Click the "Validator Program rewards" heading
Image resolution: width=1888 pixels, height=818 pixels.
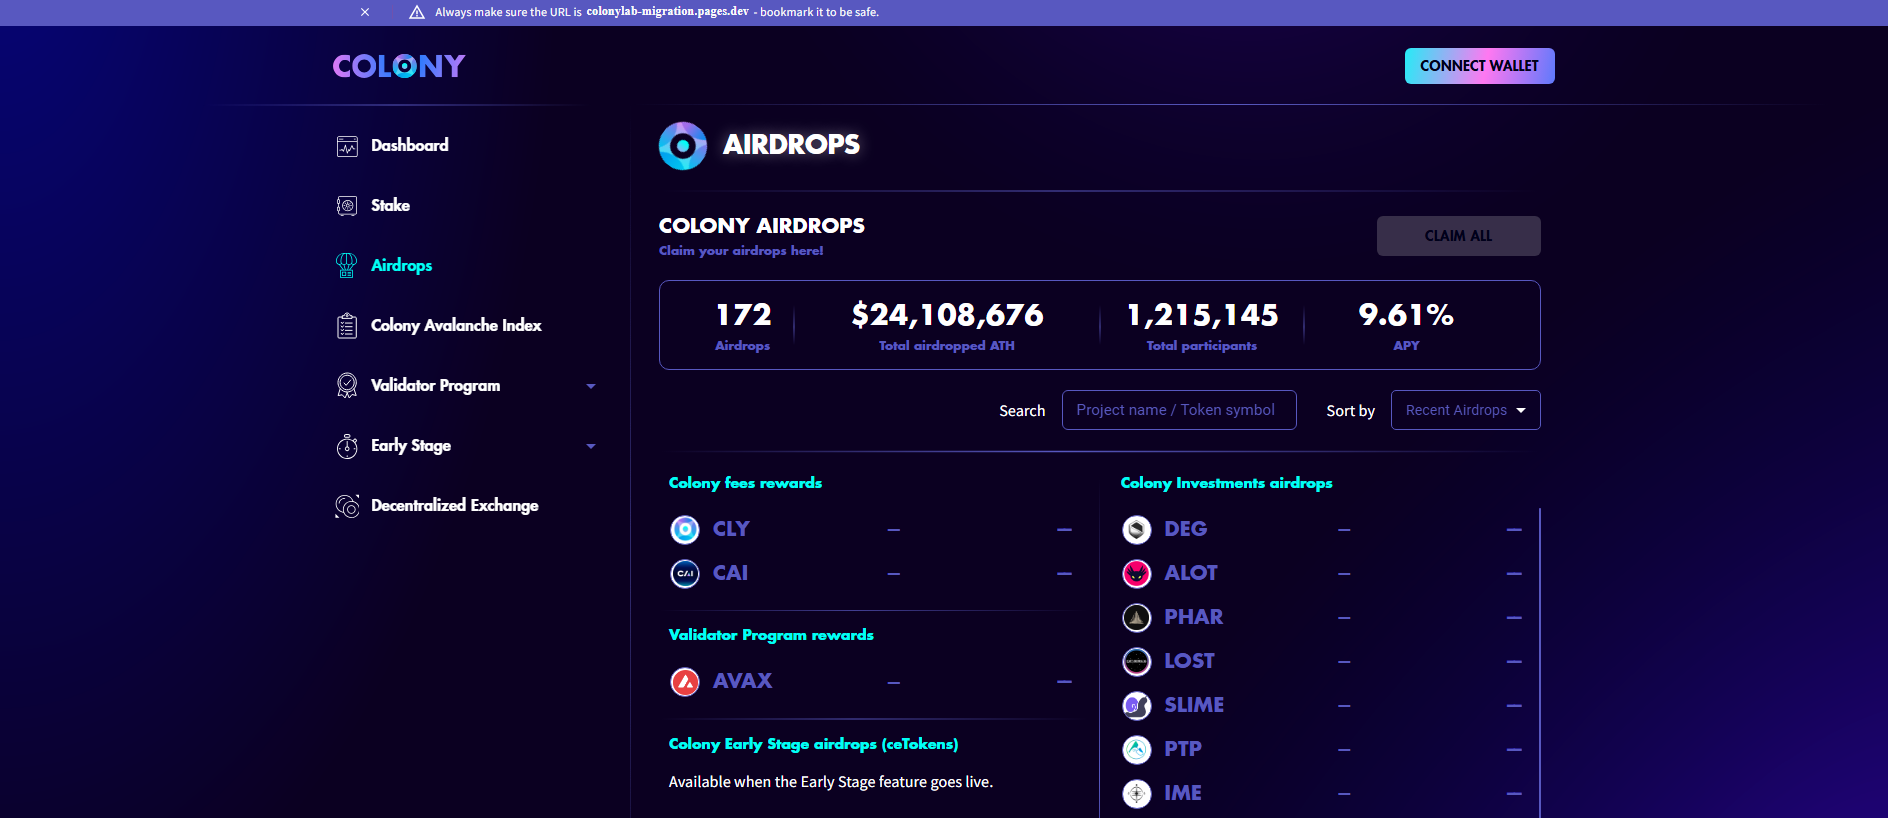(771, 635)
